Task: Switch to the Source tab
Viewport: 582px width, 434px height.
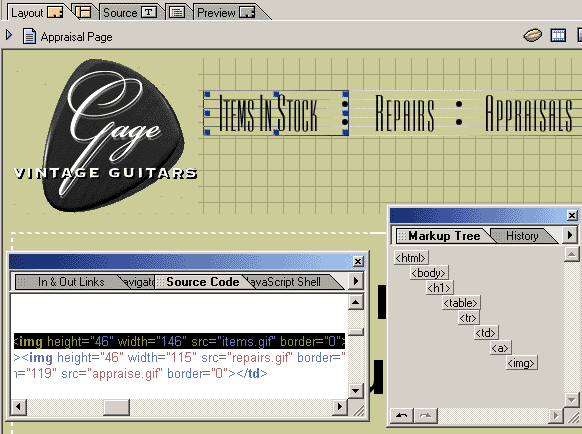Action: tap(129, 13)
